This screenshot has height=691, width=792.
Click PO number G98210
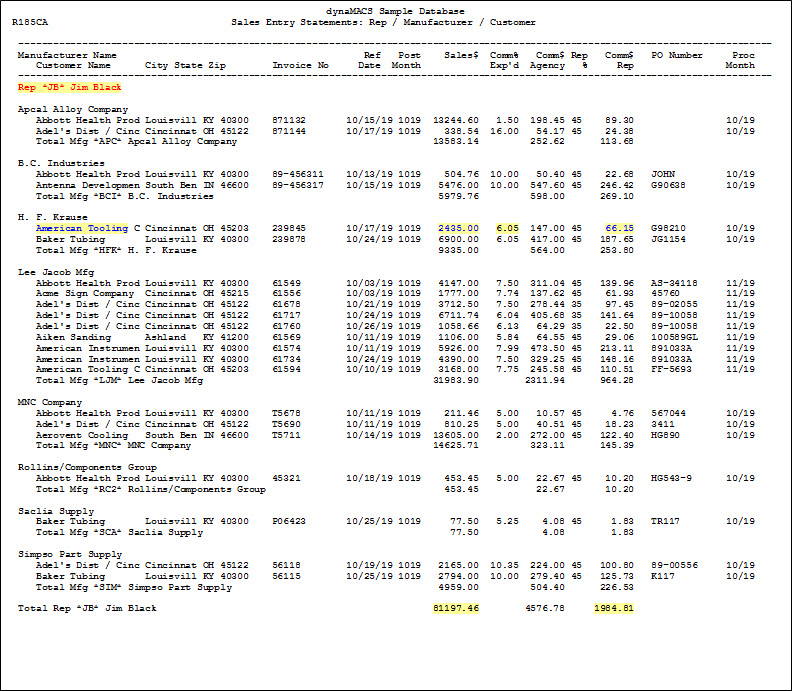point(668,228)
